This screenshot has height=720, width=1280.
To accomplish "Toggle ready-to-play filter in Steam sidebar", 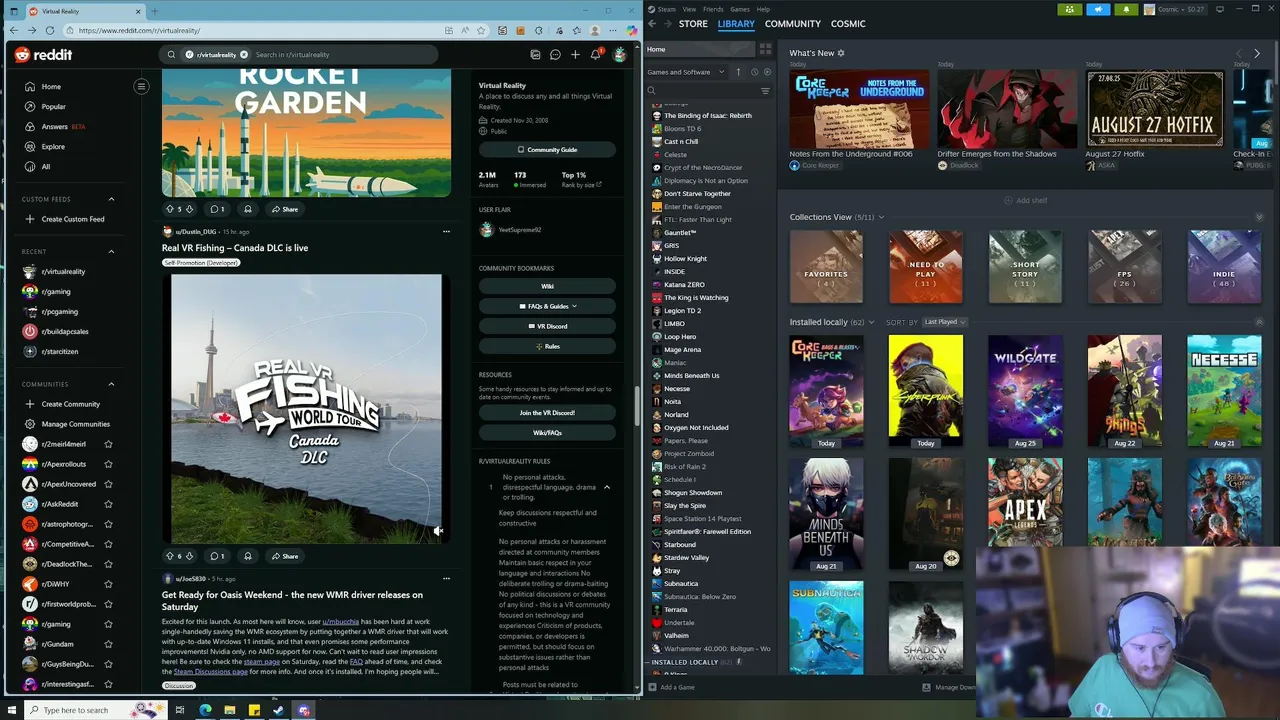I will point(767,72).
